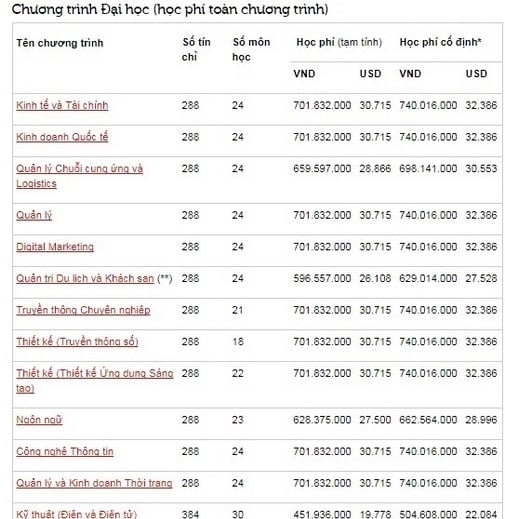Click the Số tín chỉ column header
This screenshot has height=519, width=505.
196,49
